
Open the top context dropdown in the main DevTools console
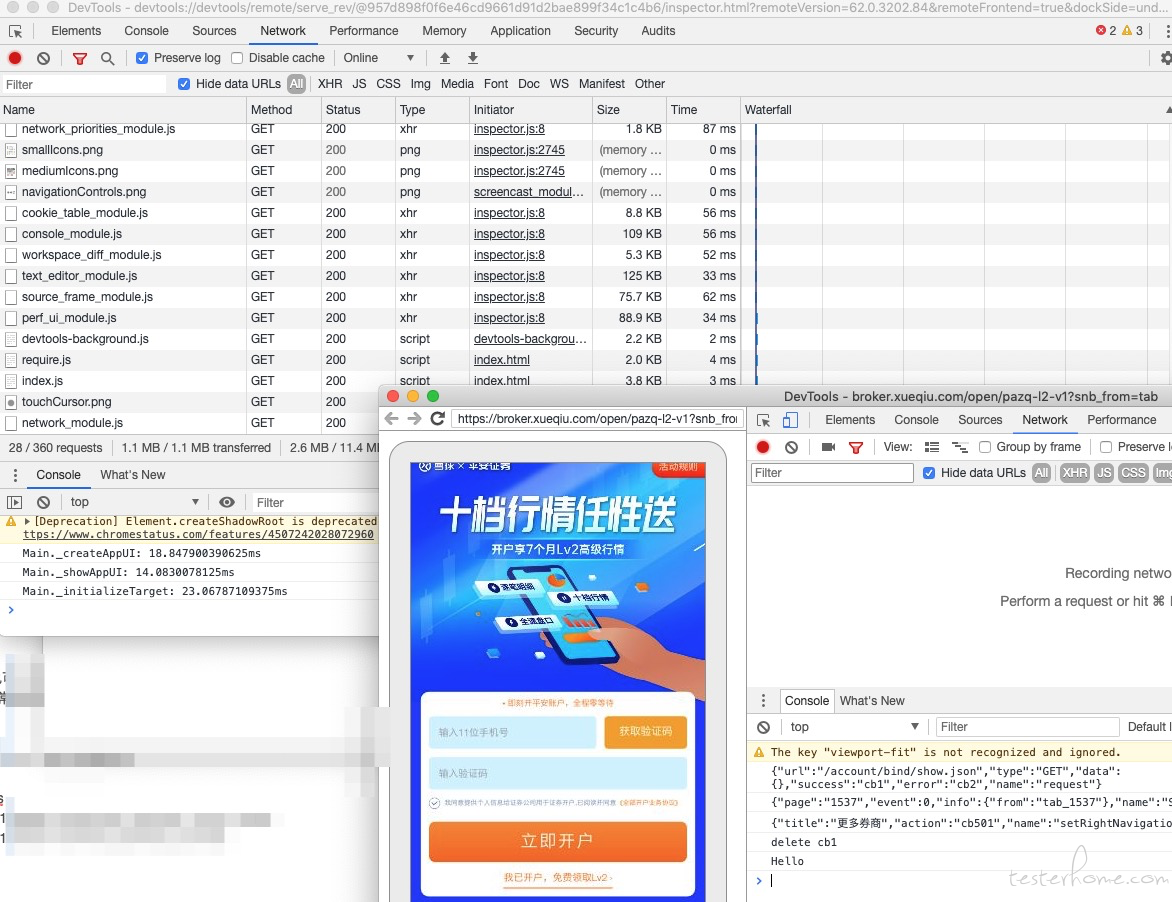[135, 502]
